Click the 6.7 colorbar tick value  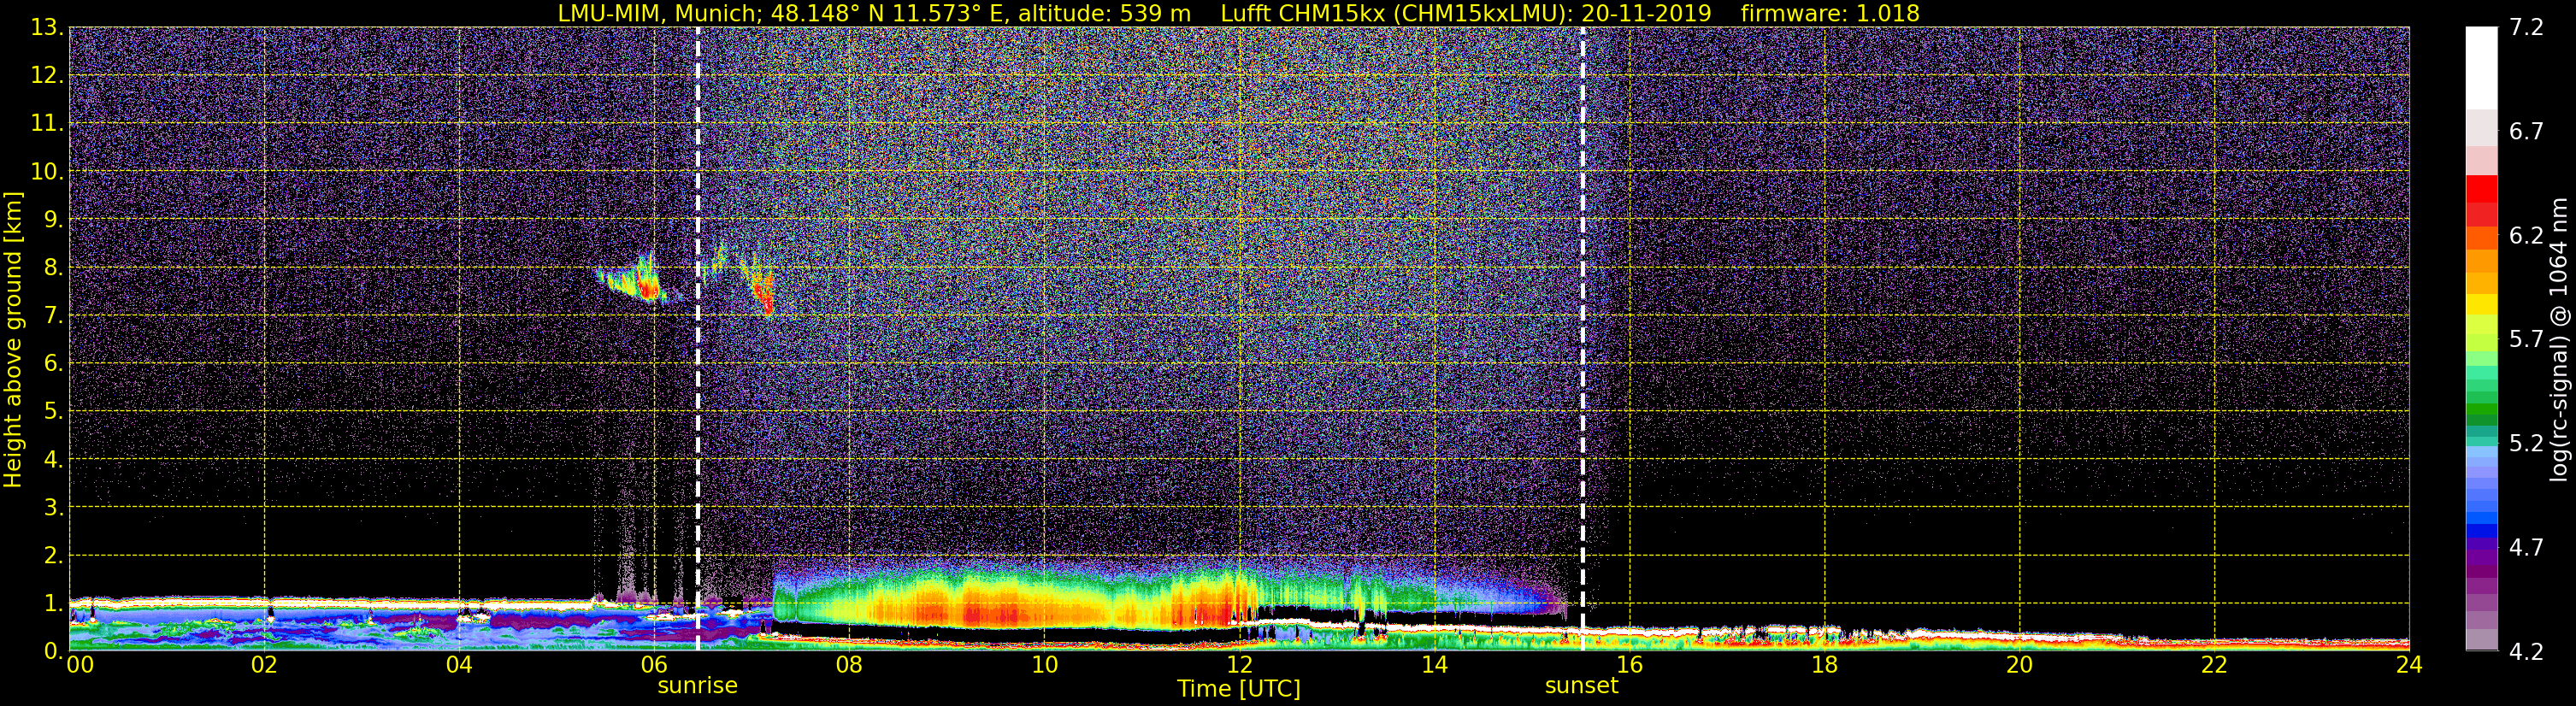pyautogui.click(x=2526, y=131)
